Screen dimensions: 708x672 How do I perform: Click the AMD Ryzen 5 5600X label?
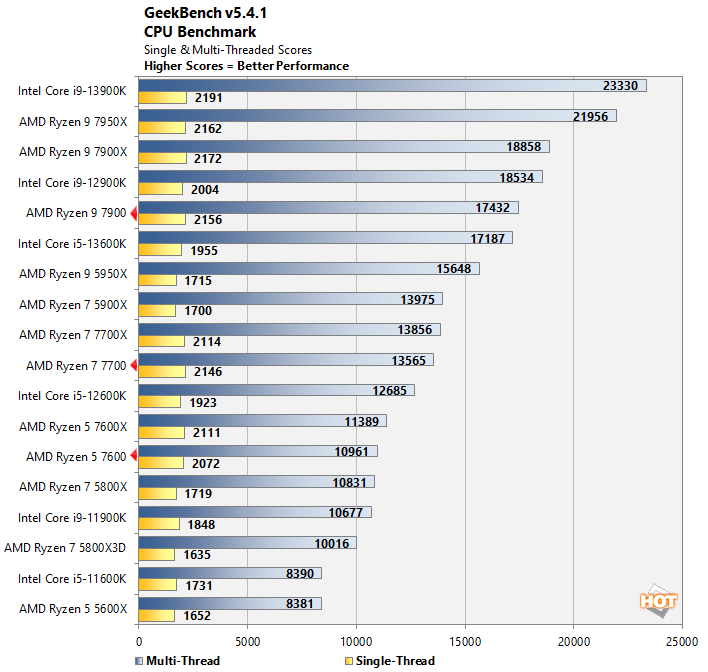point(73,609)
